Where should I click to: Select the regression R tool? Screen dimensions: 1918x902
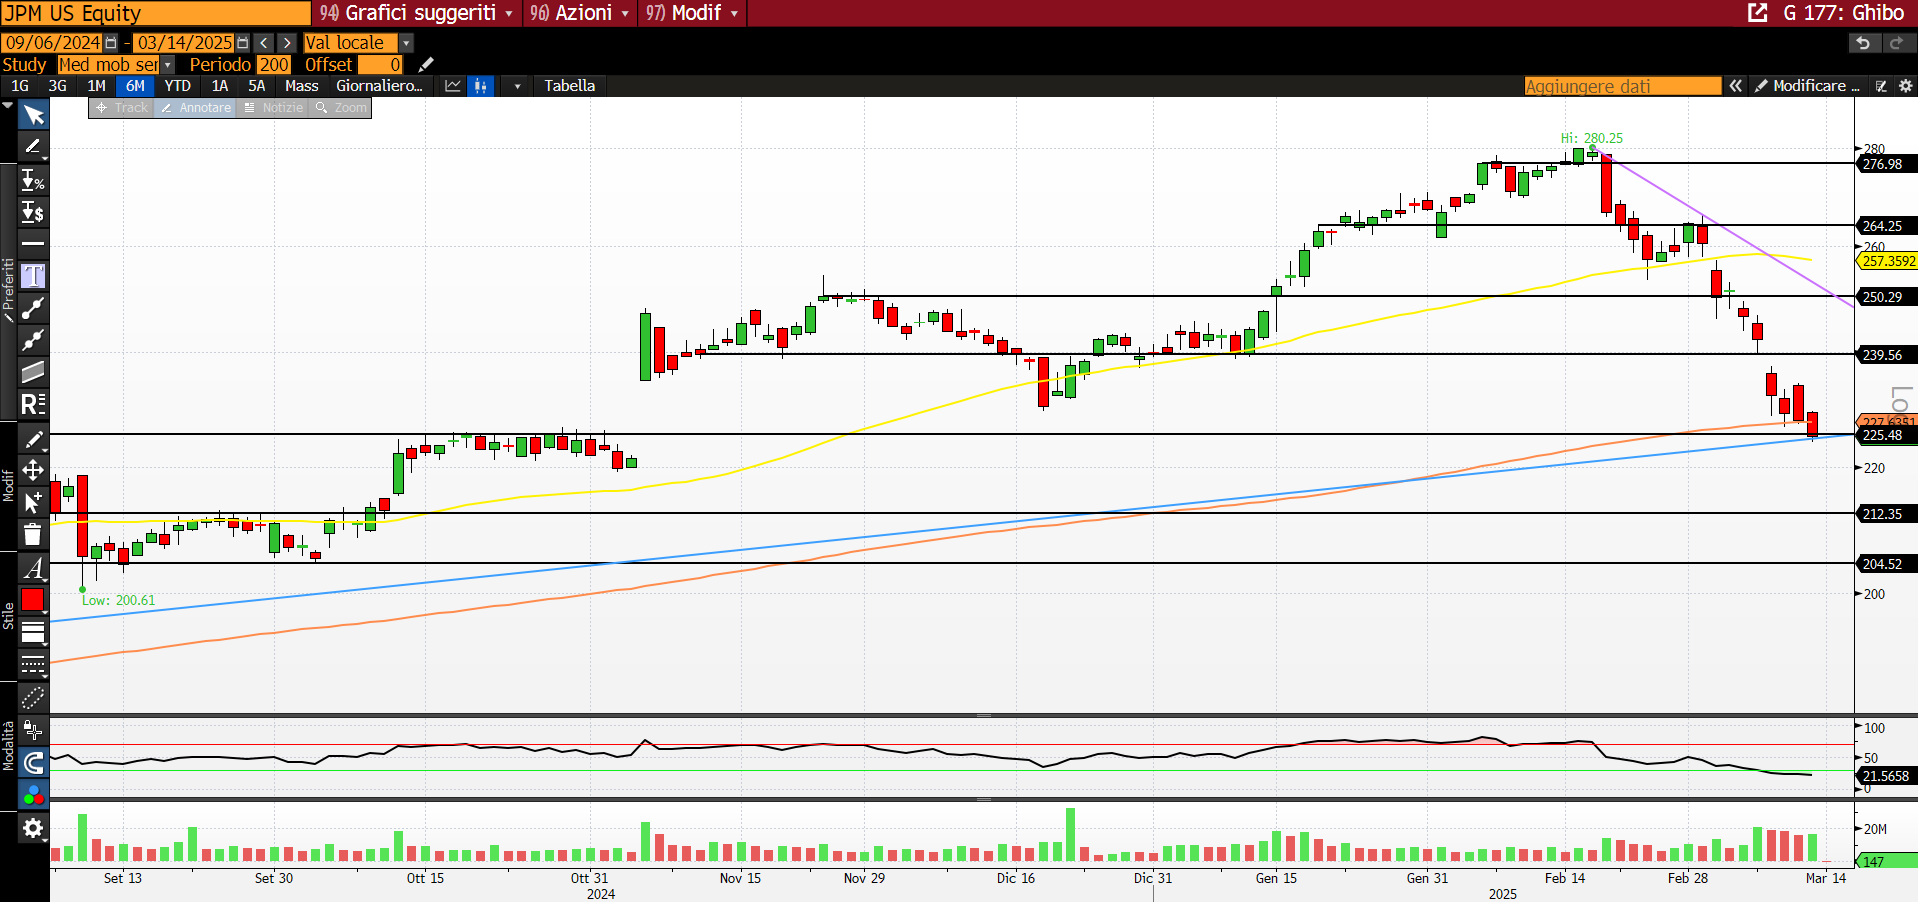click(33, 404)
